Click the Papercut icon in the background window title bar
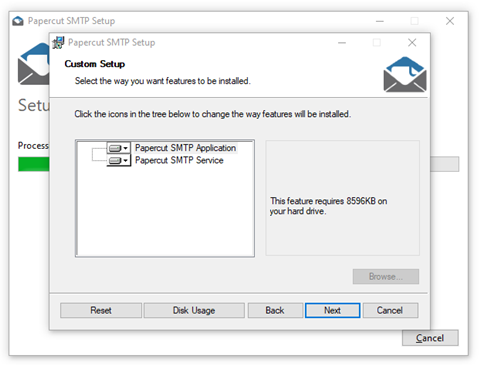The width and height of the screenshot is (480, 365). [x=18, y=21]
